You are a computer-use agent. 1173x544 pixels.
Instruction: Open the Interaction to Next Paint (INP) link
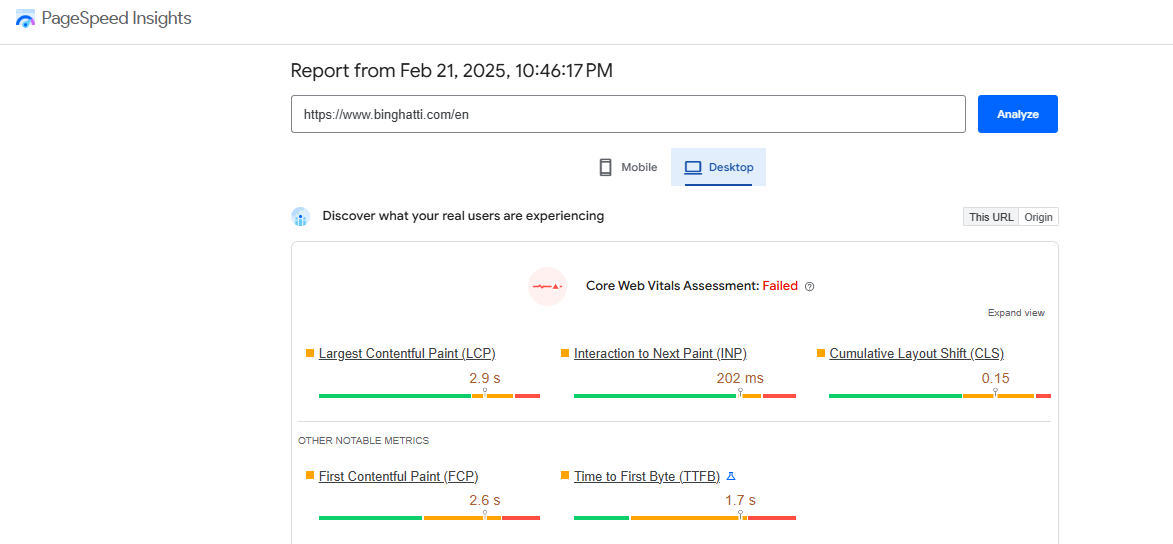click(661, 353)
